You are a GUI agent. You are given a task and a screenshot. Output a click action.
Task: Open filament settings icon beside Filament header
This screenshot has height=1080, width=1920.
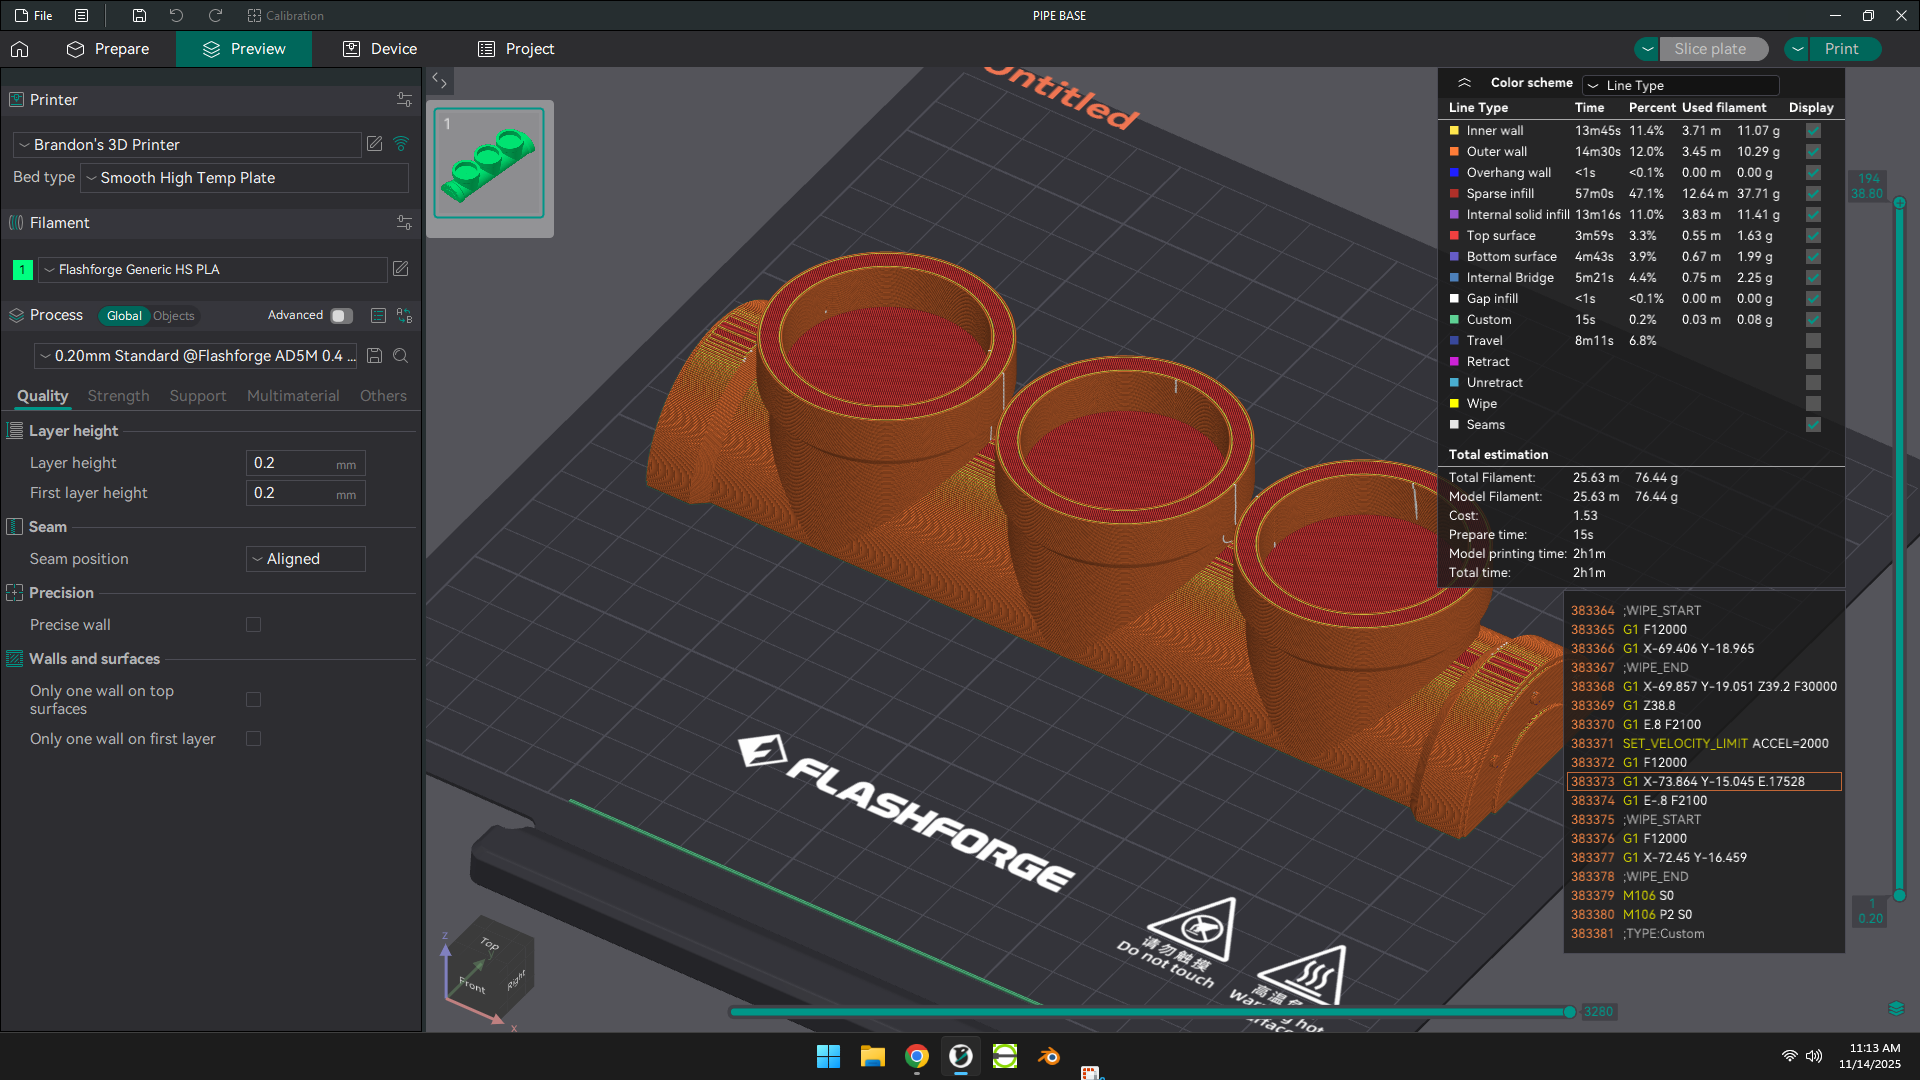click(404, 222)
